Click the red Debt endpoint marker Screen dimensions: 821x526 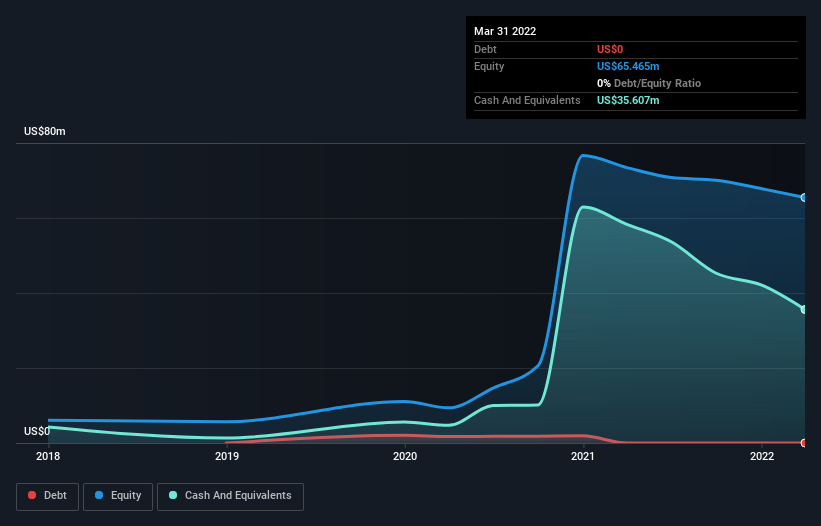[x=804, y=443]
